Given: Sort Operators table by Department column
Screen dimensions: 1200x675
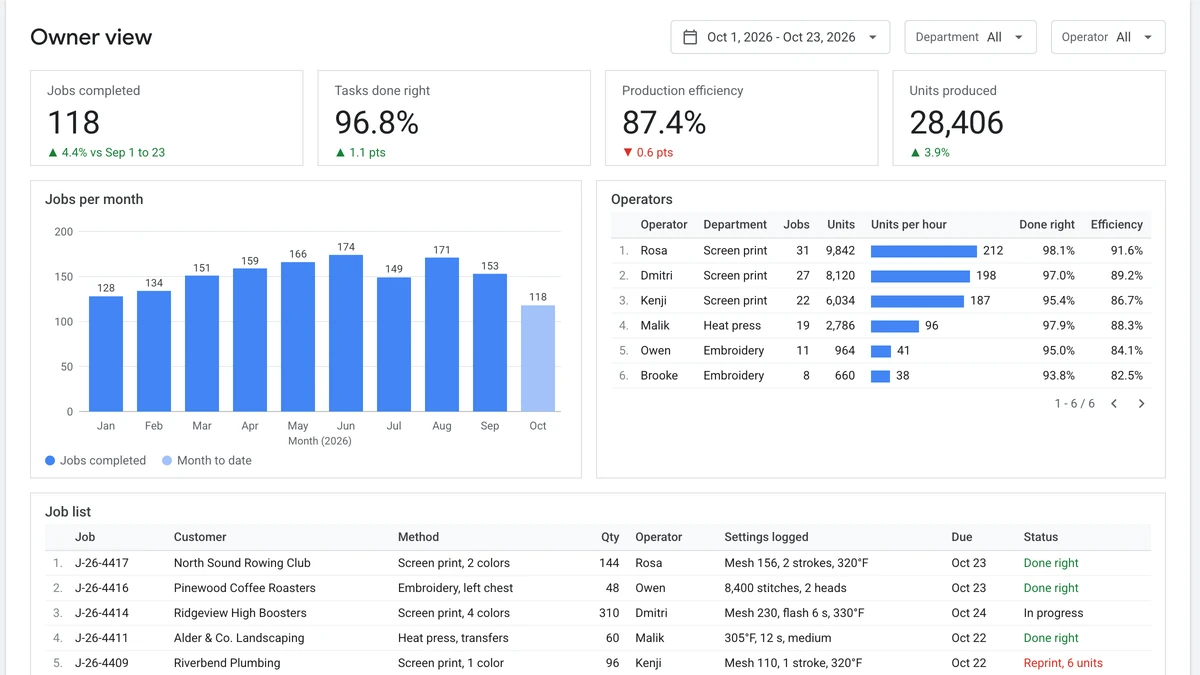Looking at the screenshot, I should [735, 225].
